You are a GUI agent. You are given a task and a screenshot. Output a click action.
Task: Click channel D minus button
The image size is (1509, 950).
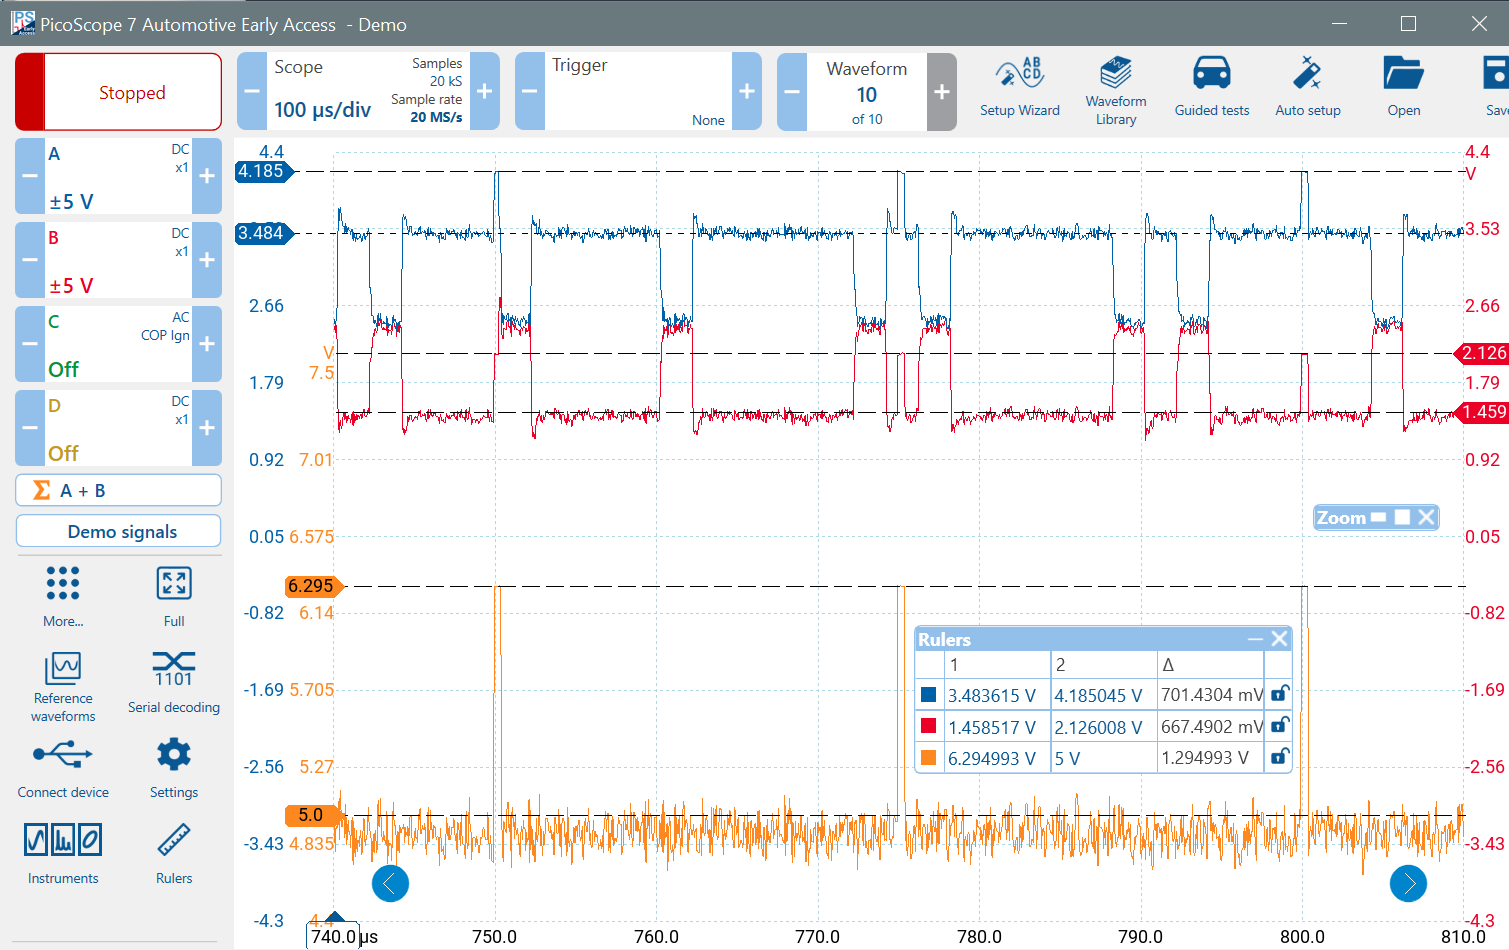(30, 428)
